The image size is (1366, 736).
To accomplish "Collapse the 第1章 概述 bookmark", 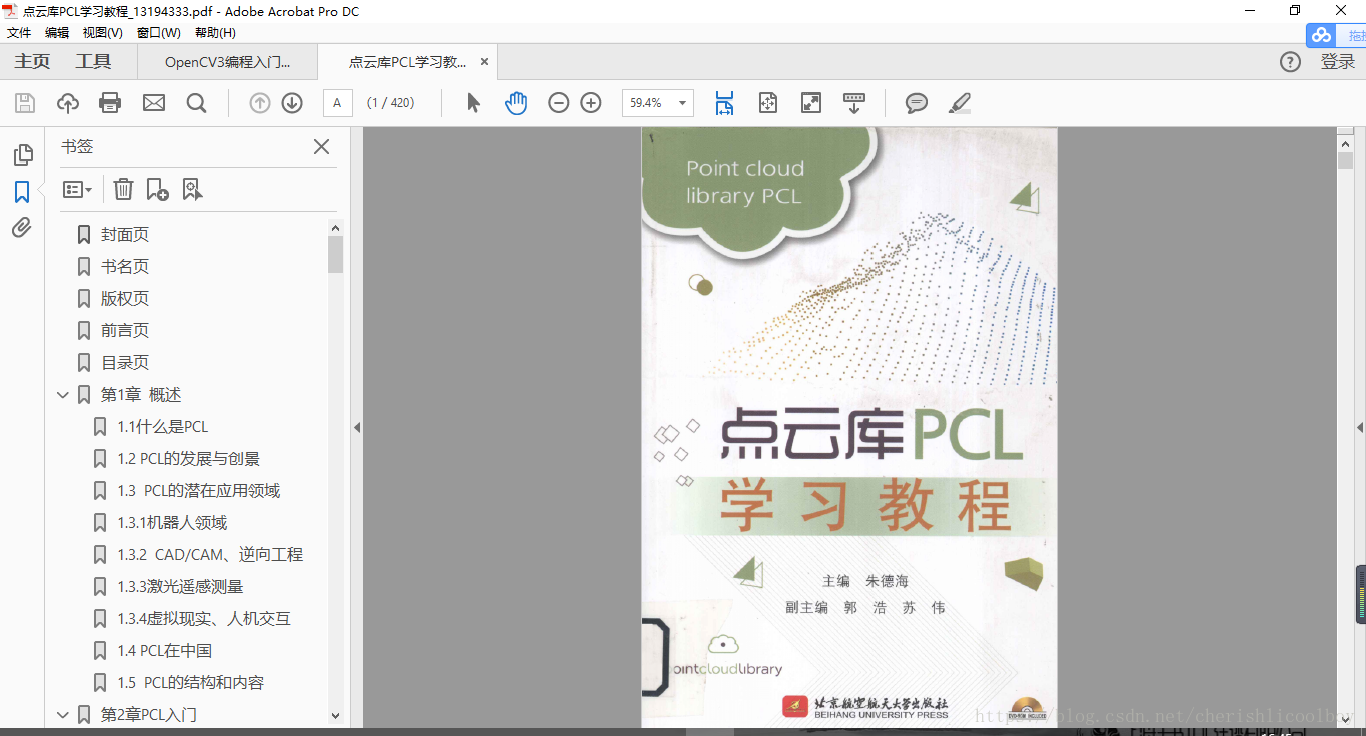I will (x=63, y=395).
